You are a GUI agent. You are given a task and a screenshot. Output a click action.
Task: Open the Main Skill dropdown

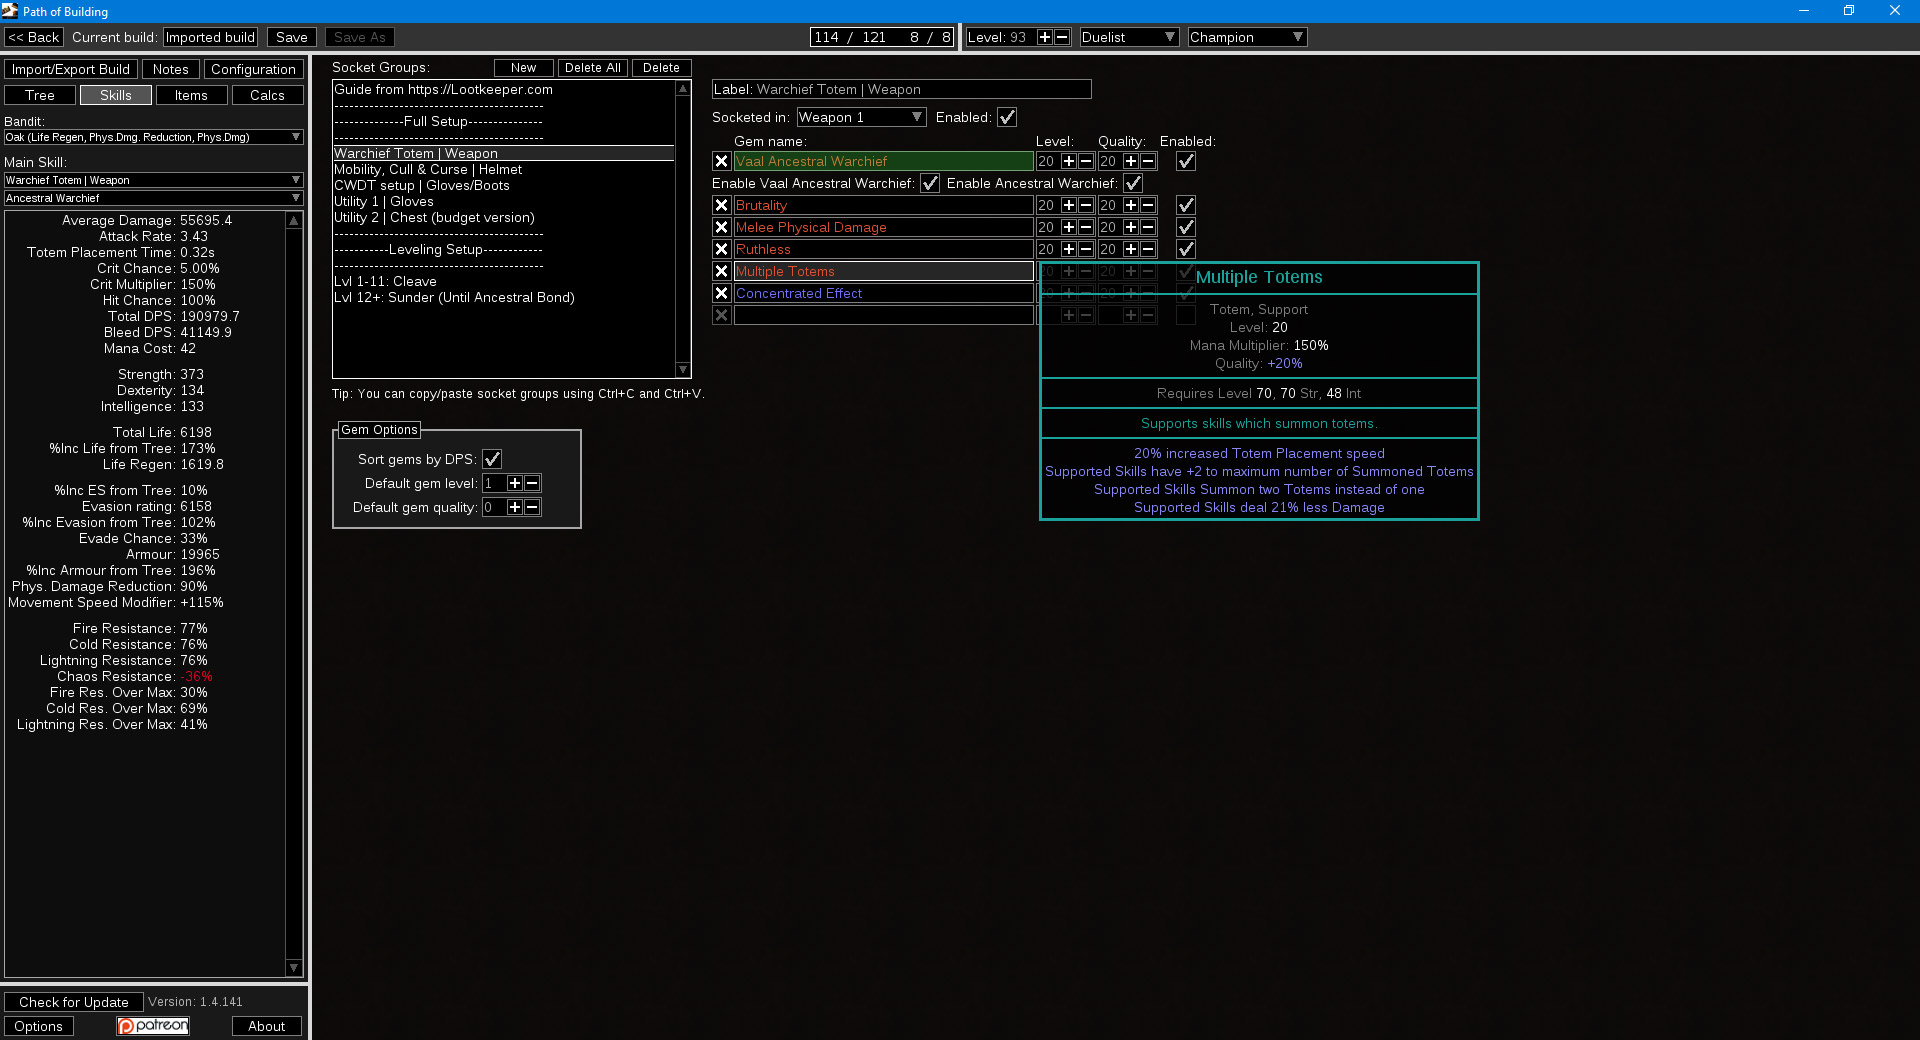[153, 180]
